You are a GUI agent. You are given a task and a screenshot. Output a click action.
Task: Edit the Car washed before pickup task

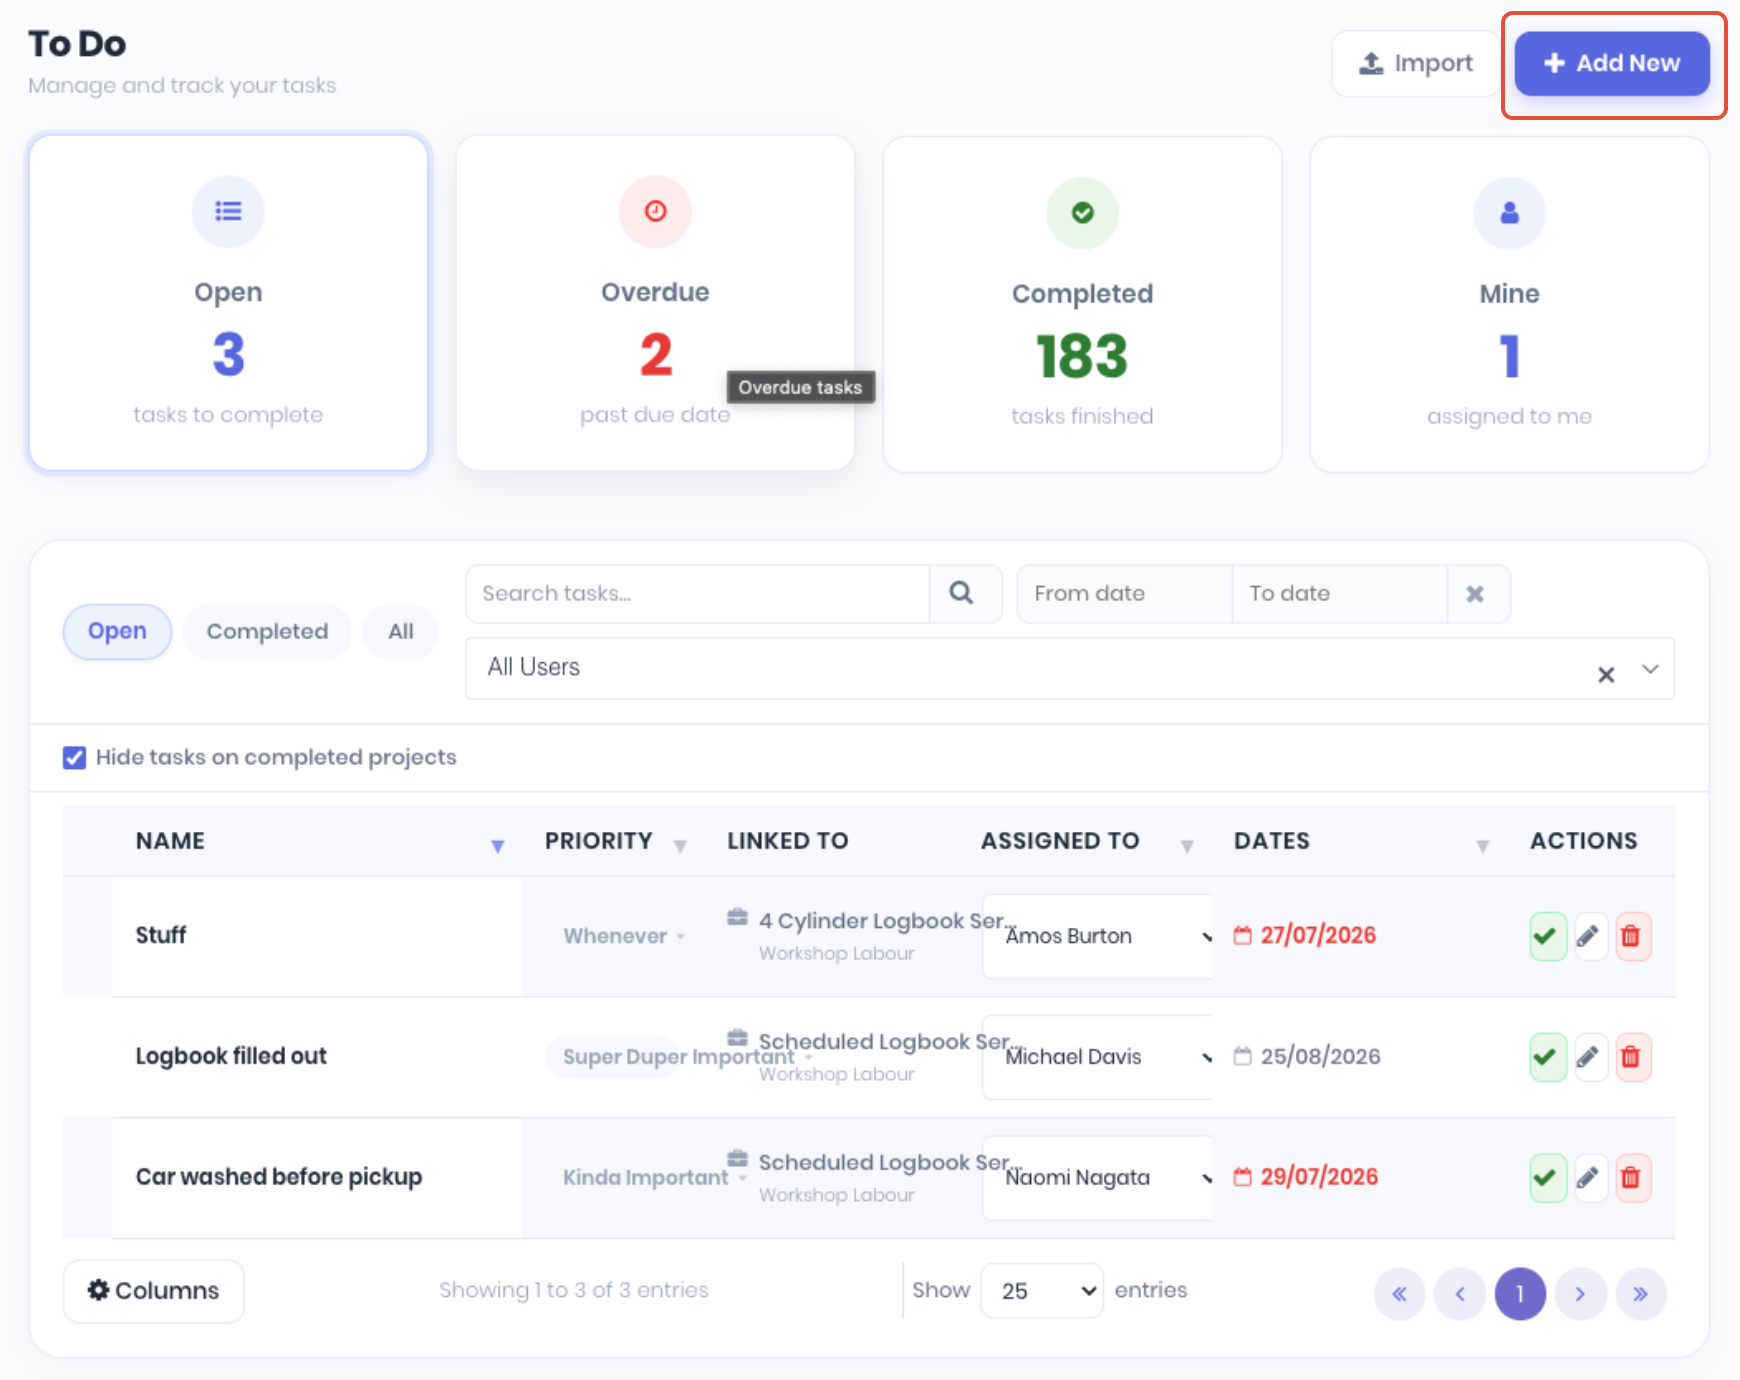(1589, 1177)
